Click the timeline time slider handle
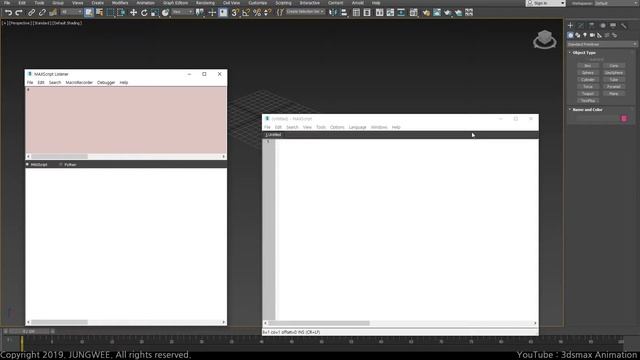The image size is (640, 360). pyautogui.click(x=29, y=331)
